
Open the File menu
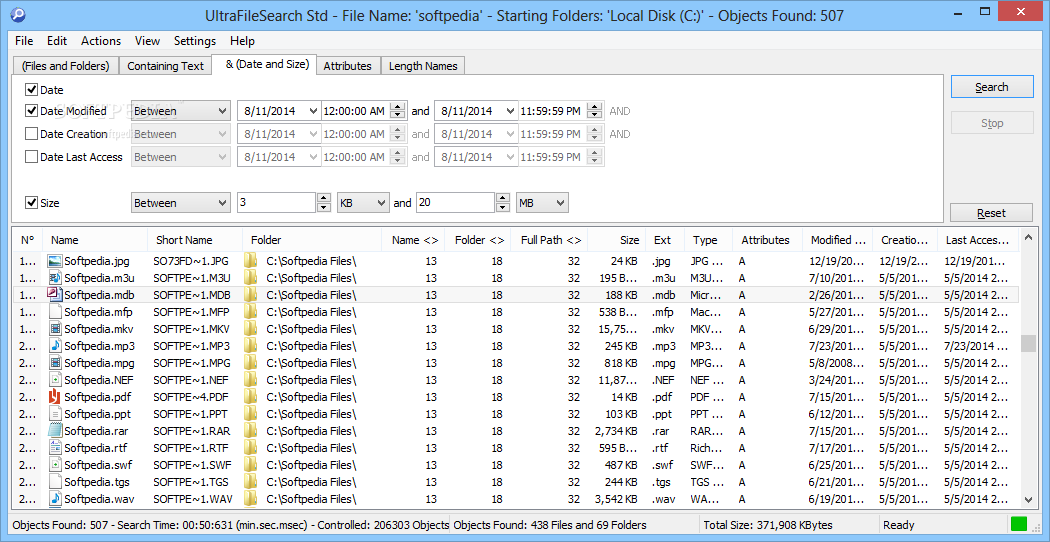point(24,41)
